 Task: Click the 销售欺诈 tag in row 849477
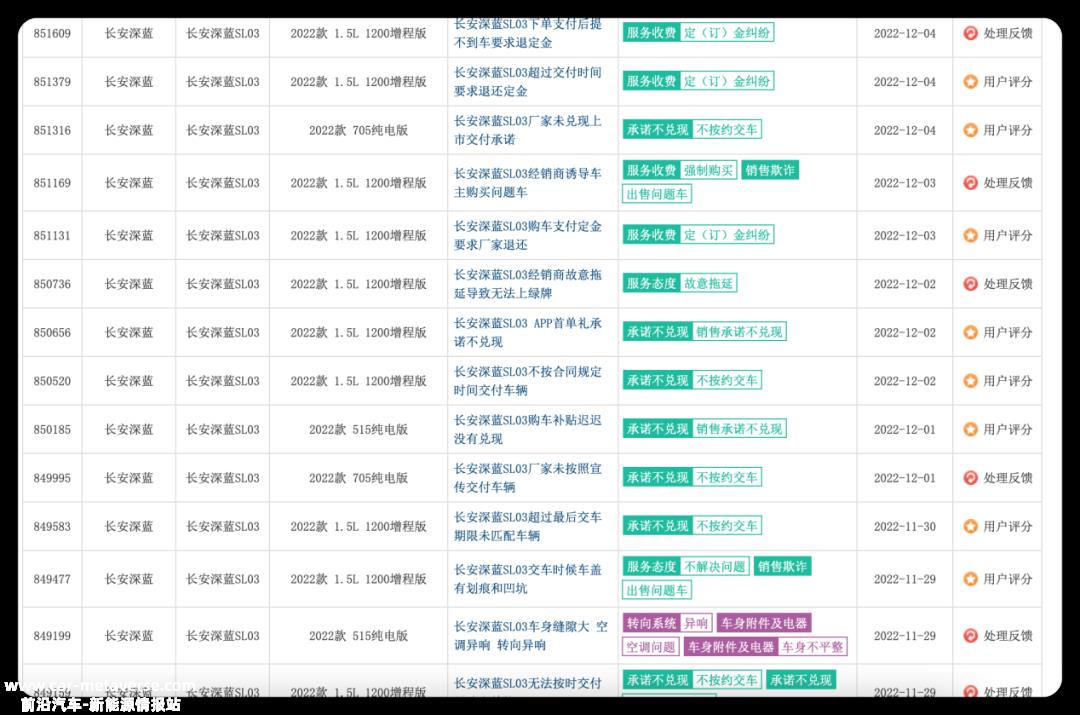click(x=782, y=567)
